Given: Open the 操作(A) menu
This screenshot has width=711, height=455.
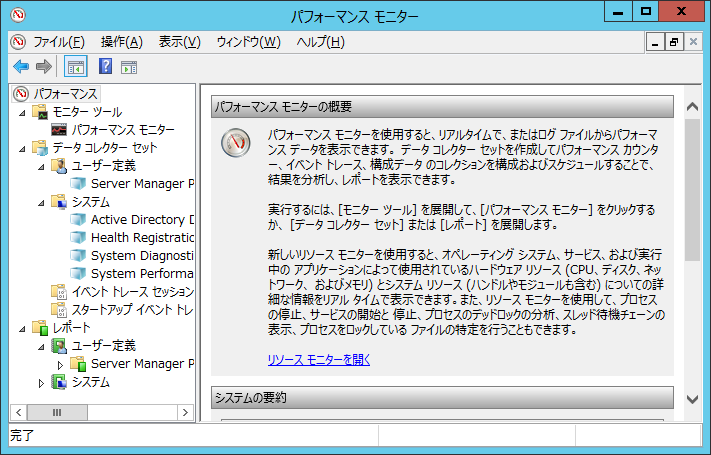Looking at the screenshot, I should tap(122, 42).
